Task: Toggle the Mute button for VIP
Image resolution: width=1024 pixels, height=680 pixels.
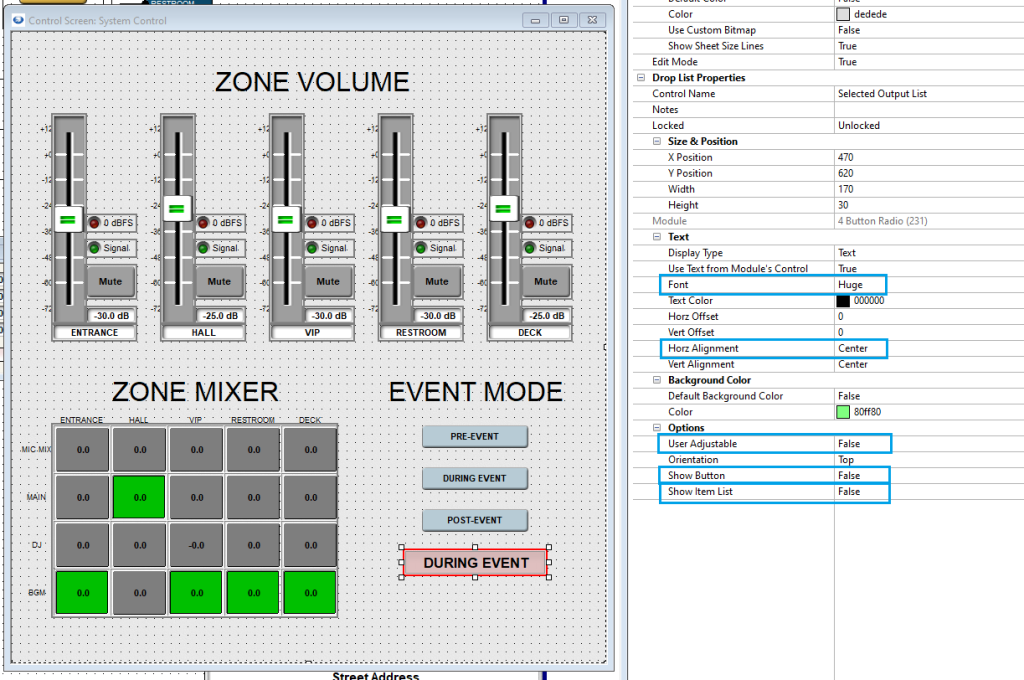Action: (328, 282)
